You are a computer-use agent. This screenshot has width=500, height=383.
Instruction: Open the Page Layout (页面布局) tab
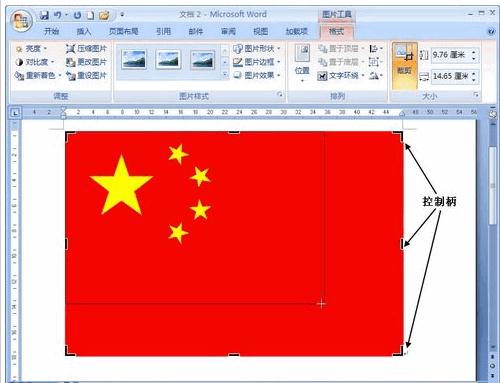(x=124, y=32)
